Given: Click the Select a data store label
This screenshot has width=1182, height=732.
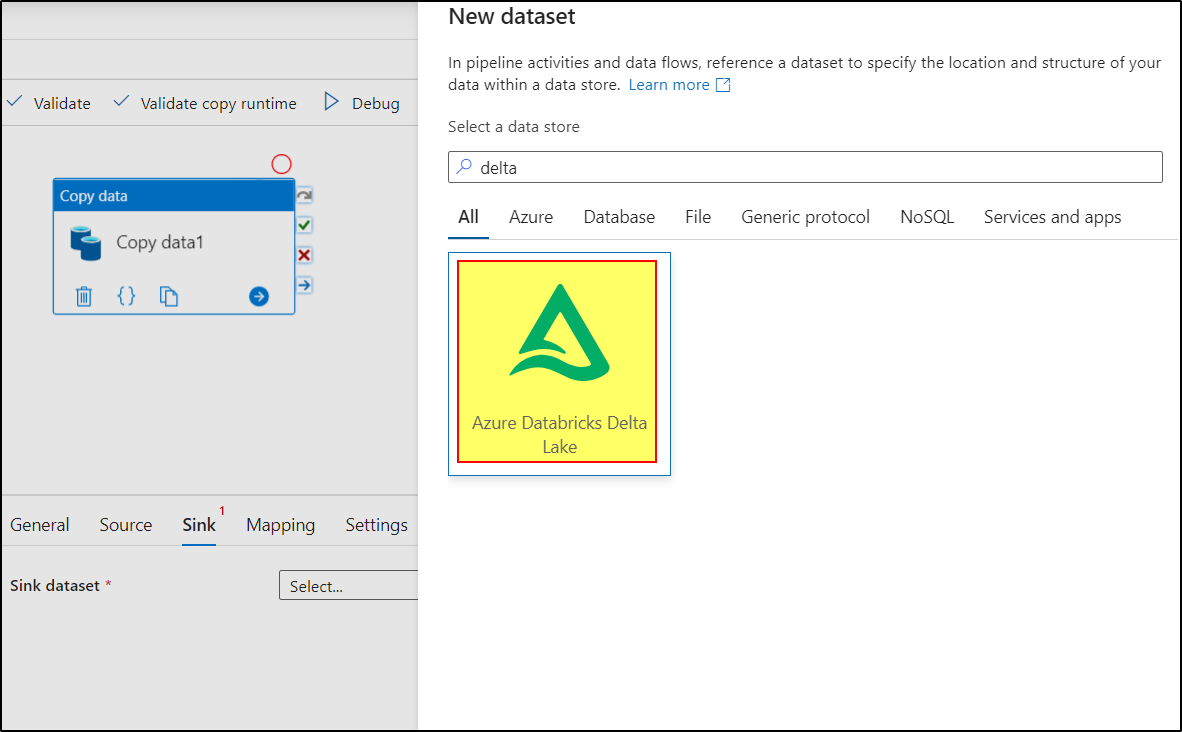Looking at the screenshot, I should point(513,127).
